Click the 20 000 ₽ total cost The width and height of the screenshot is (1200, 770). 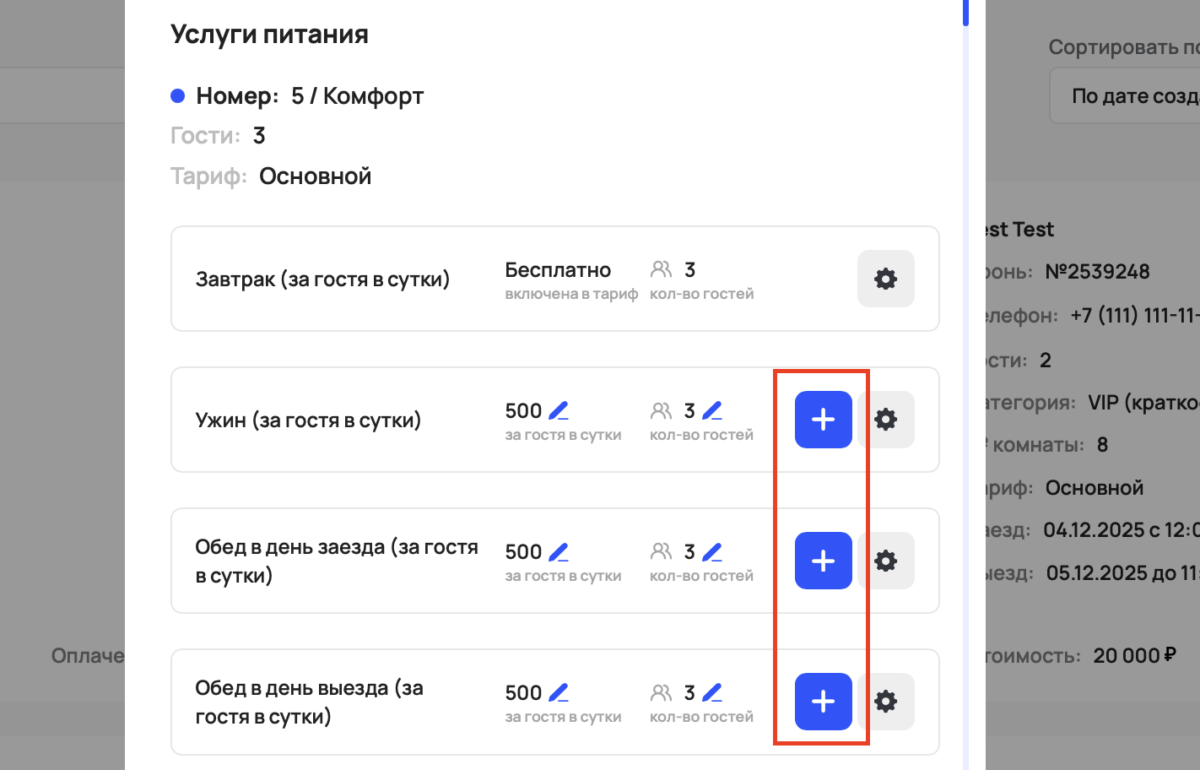point(1133,656)
